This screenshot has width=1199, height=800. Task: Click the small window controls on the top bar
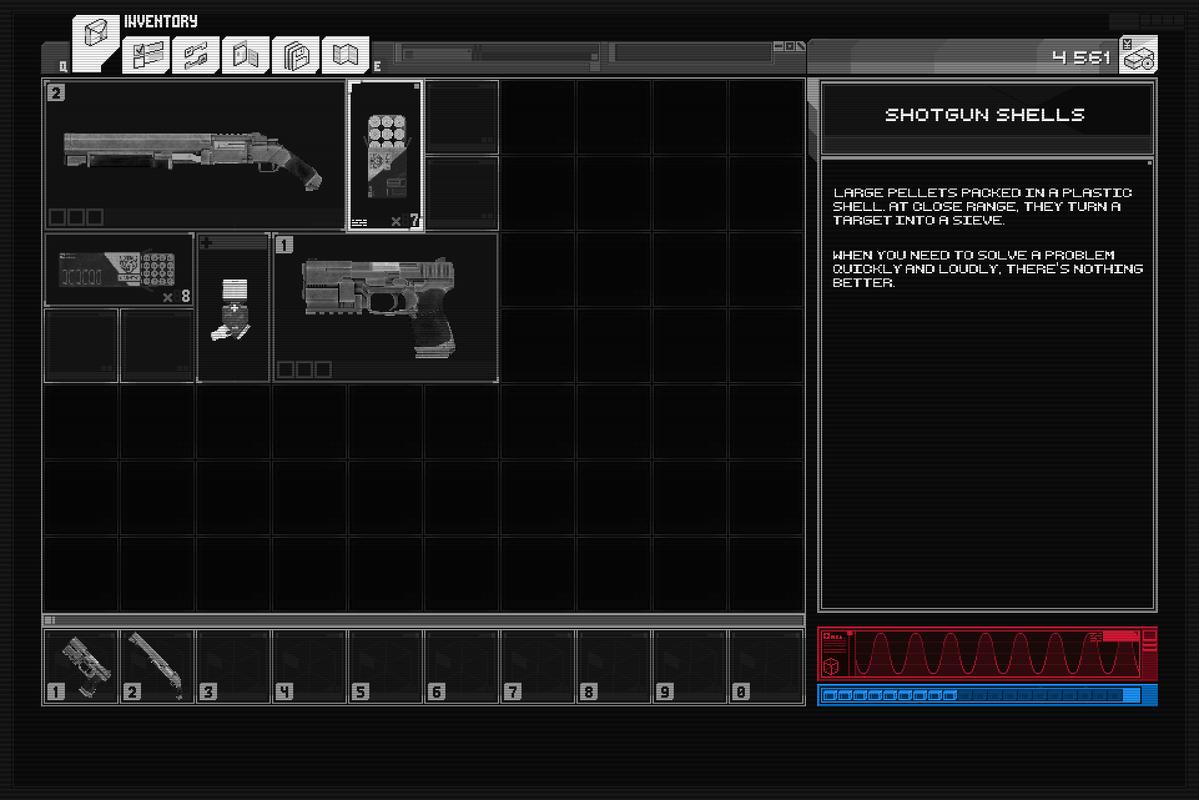pos(789,47)
